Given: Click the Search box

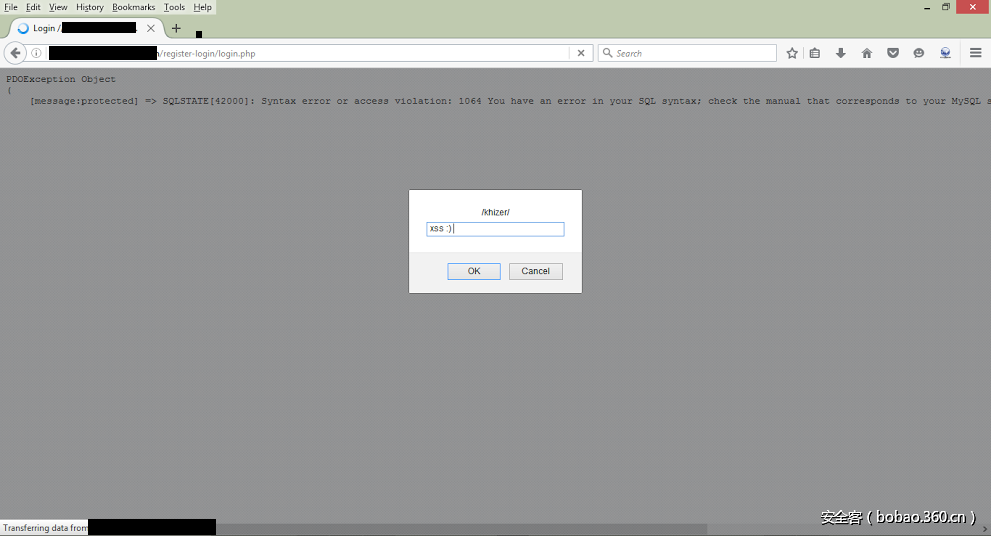Looking at the screenshot, I should [x=688, y=53].
